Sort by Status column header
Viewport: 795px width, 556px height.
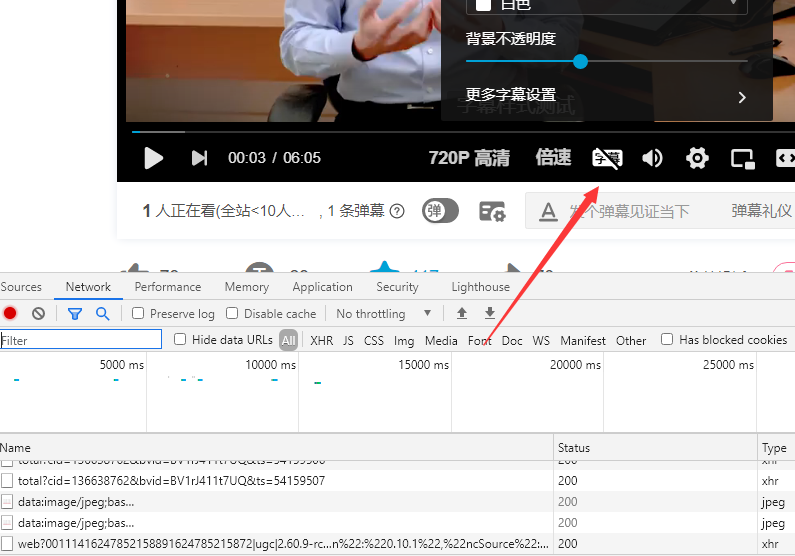pyautogui.click(x=655, y=448)
